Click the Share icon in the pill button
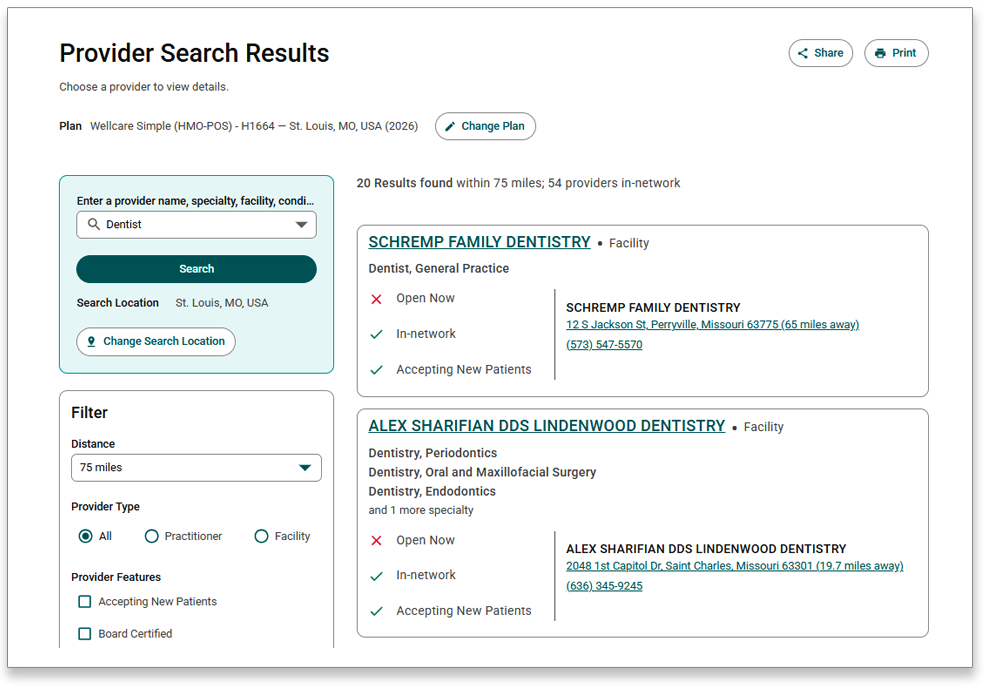 (x=805, y=52)
